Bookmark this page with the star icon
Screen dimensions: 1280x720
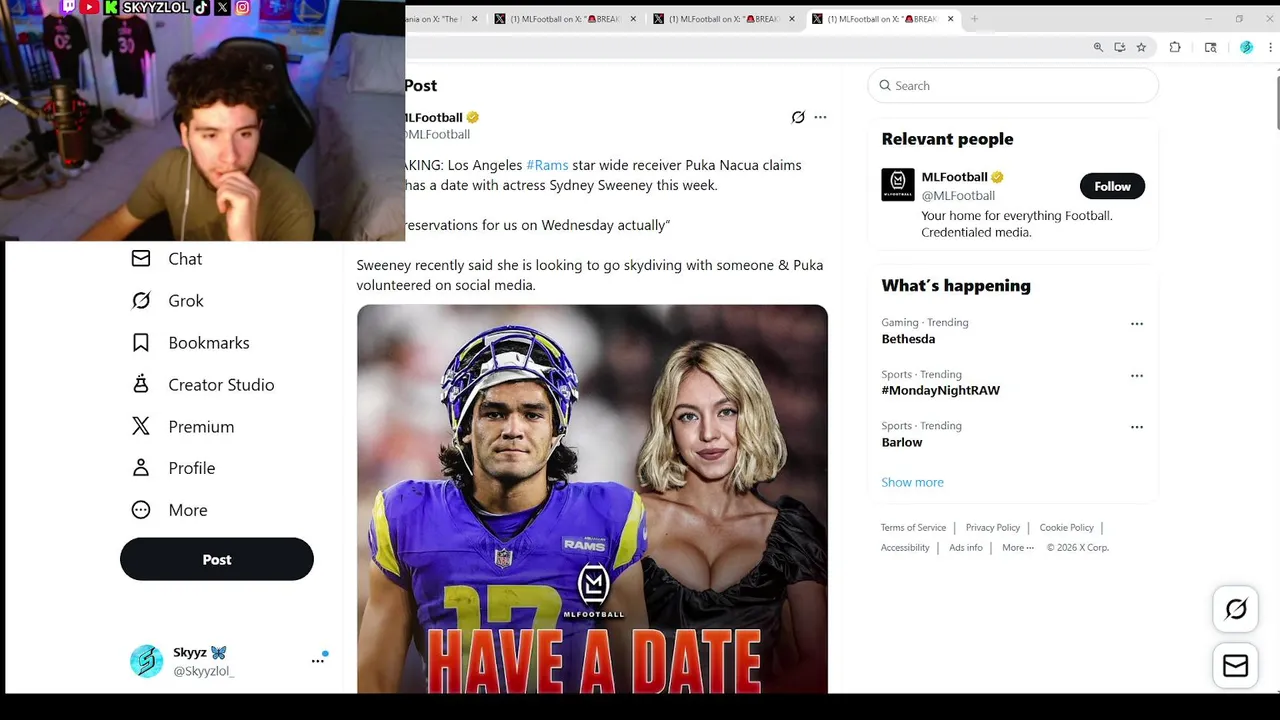coord(1141,47)
